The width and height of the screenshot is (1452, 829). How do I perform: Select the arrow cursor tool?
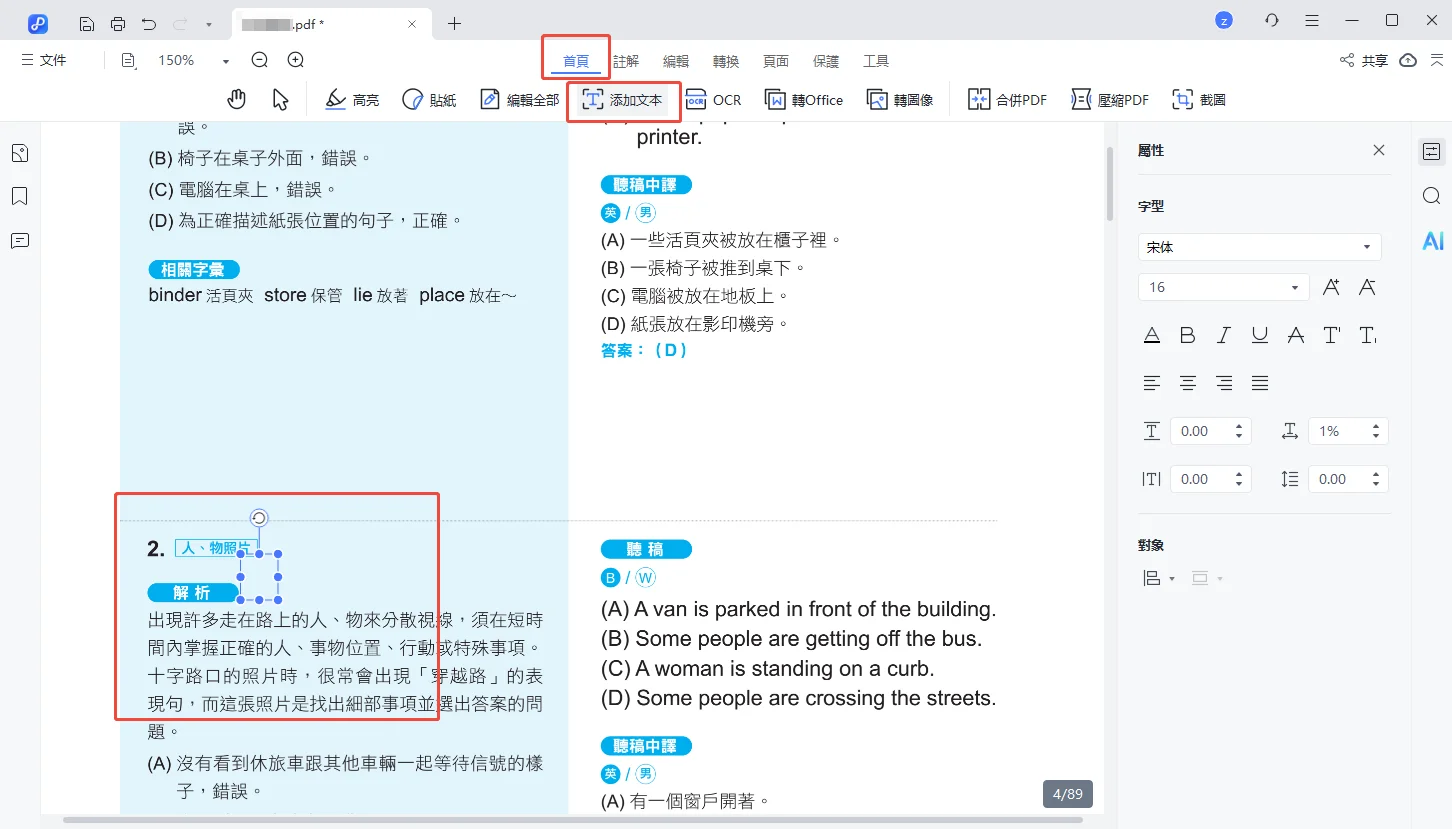[280, 99]
